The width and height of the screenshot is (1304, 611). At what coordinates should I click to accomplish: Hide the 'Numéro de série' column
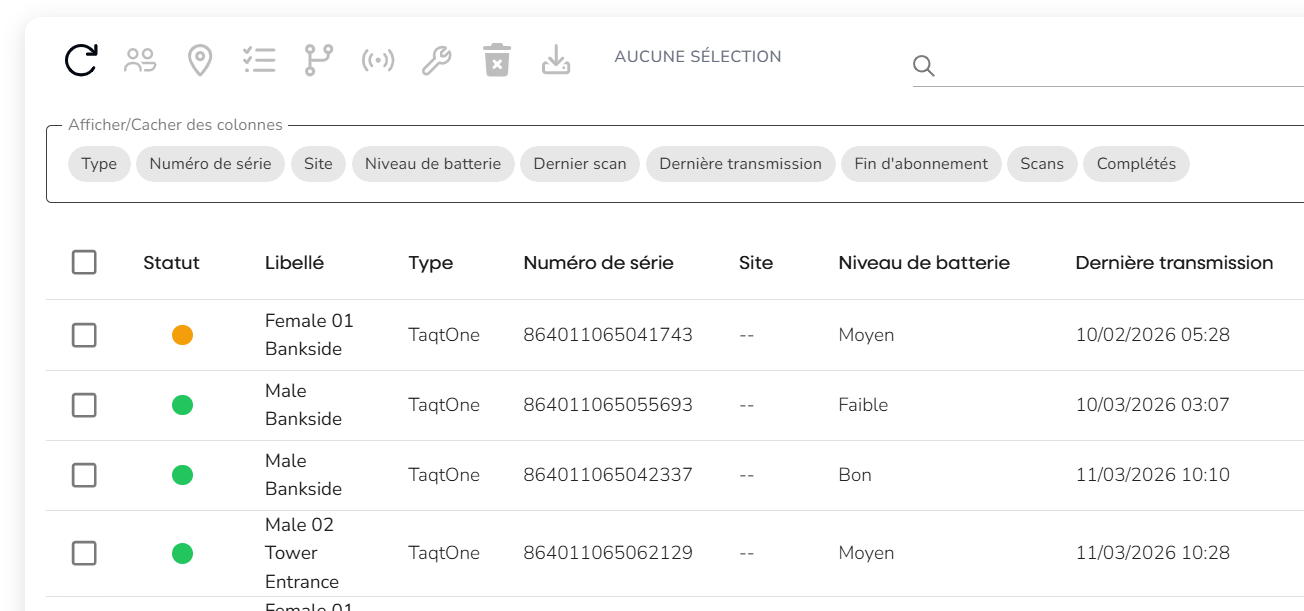pyautogui.click(x=210, y=163)
